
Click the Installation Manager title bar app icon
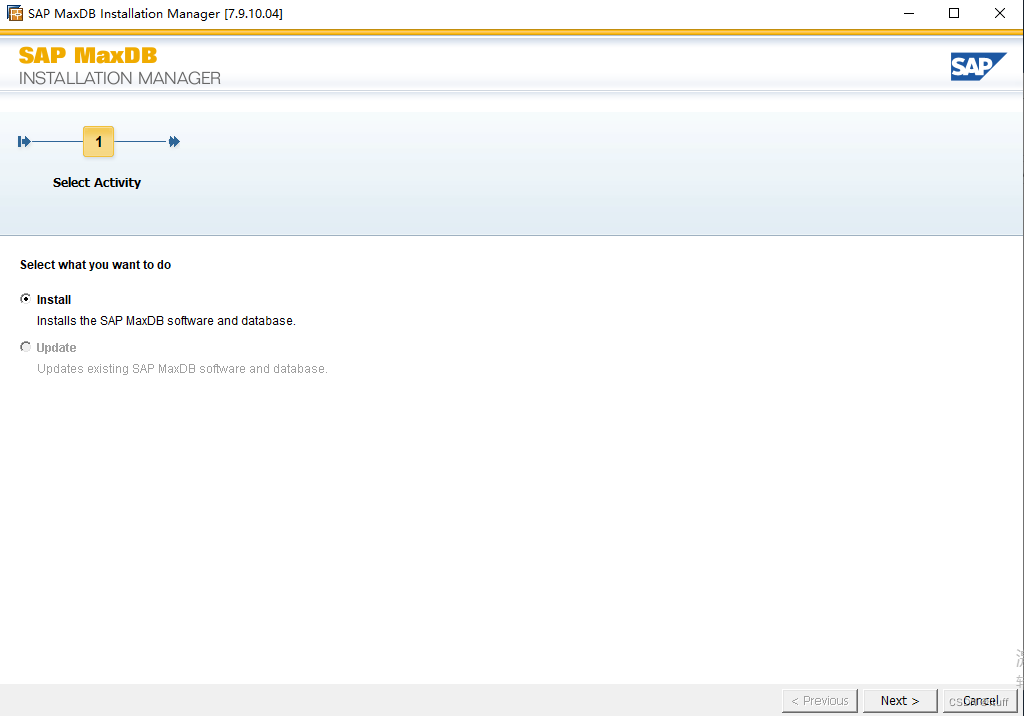pyautogui.click(x=14, y=13)
